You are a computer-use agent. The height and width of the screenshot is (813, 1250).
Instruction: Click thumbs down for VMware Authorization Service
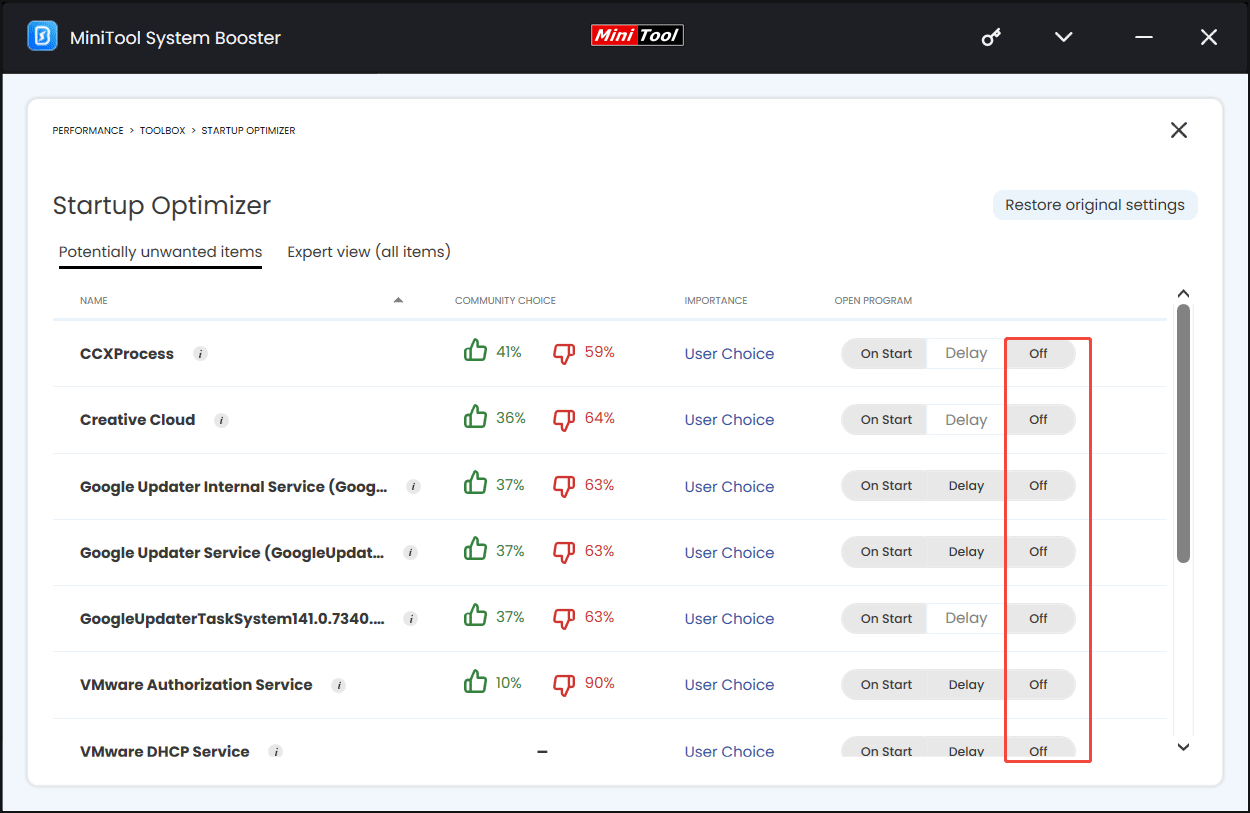(x=565, y=684)
